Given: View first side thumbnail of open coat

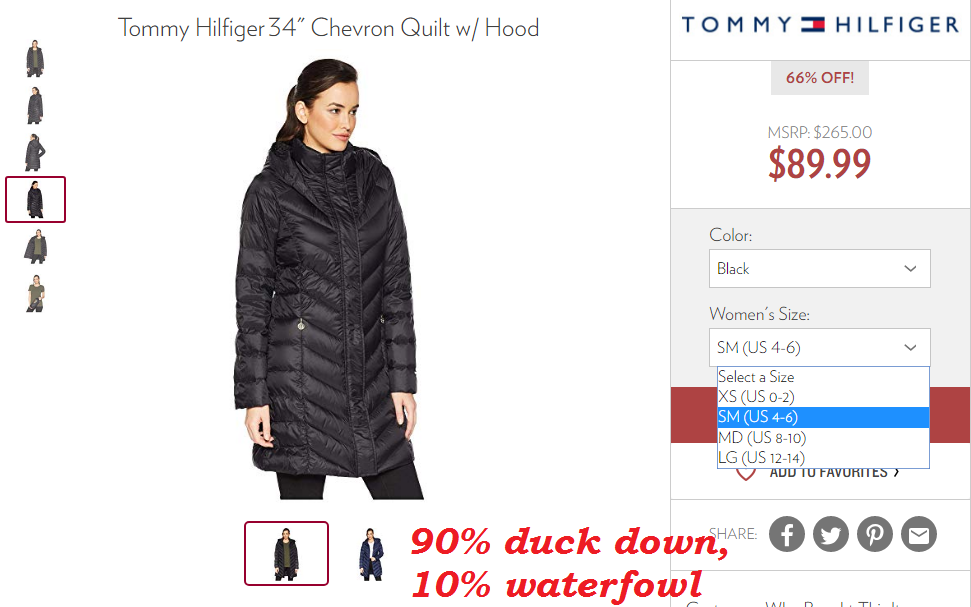Looking at the screenshot, I should click(x=35, y=58).
